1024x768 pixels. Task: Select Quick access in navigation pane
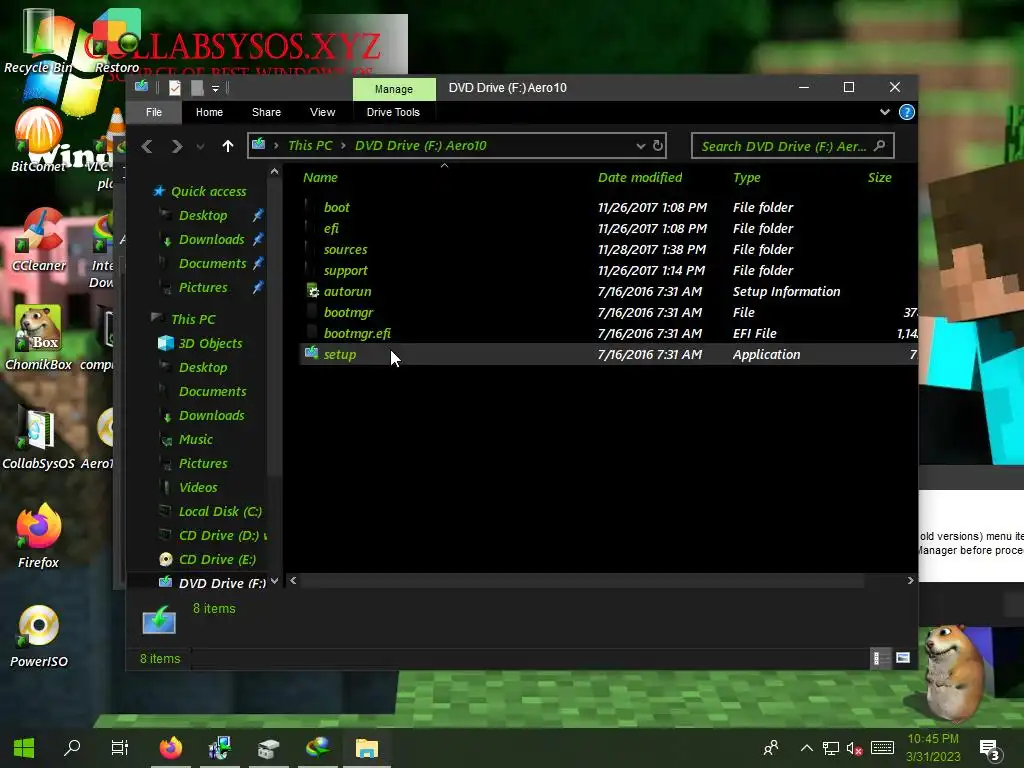click(208, 191)
